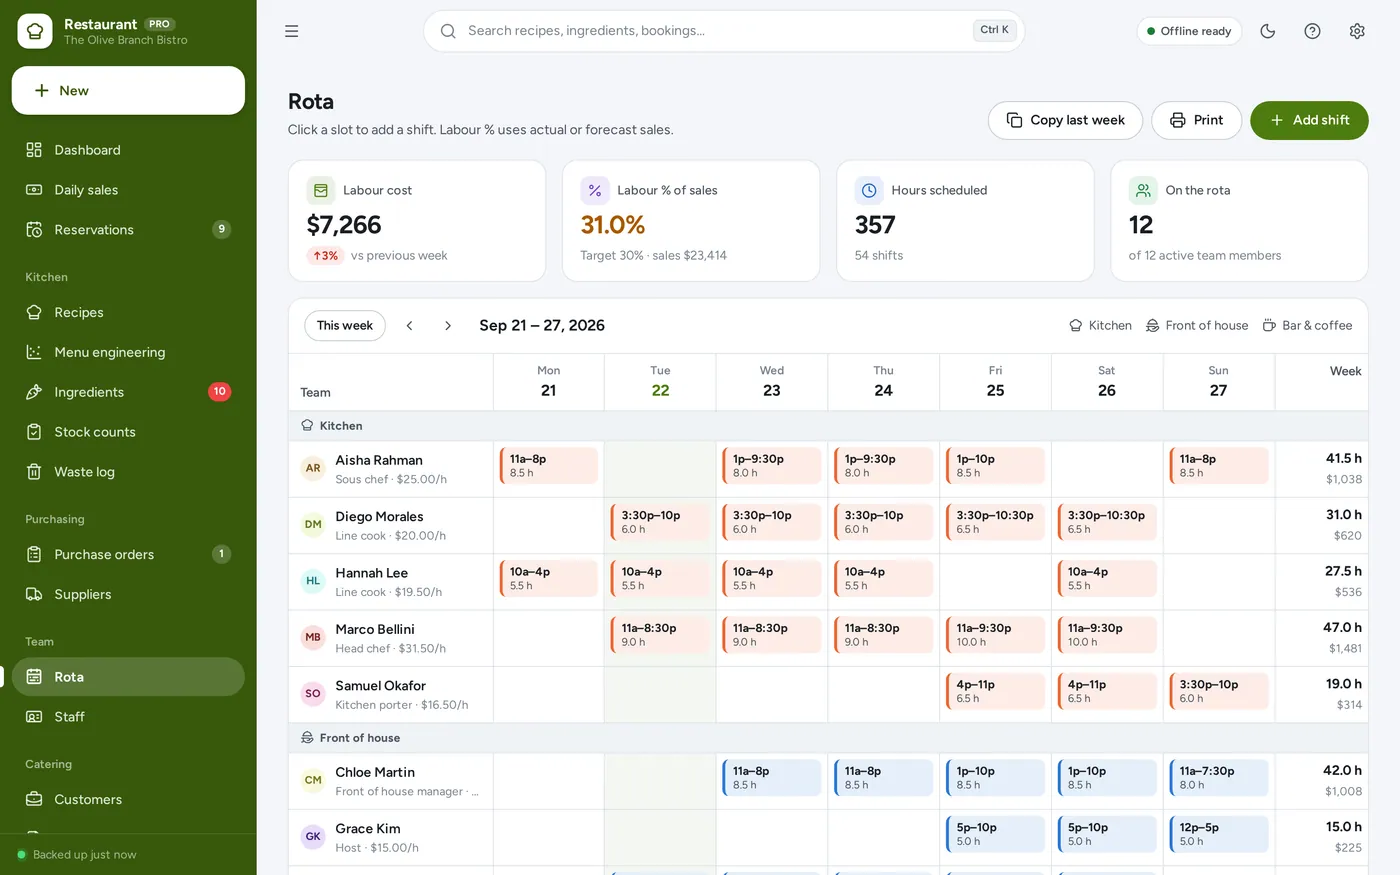Click the Suppliers truck icon
The height and width of the screenshot is (875, 1400).
34,594
